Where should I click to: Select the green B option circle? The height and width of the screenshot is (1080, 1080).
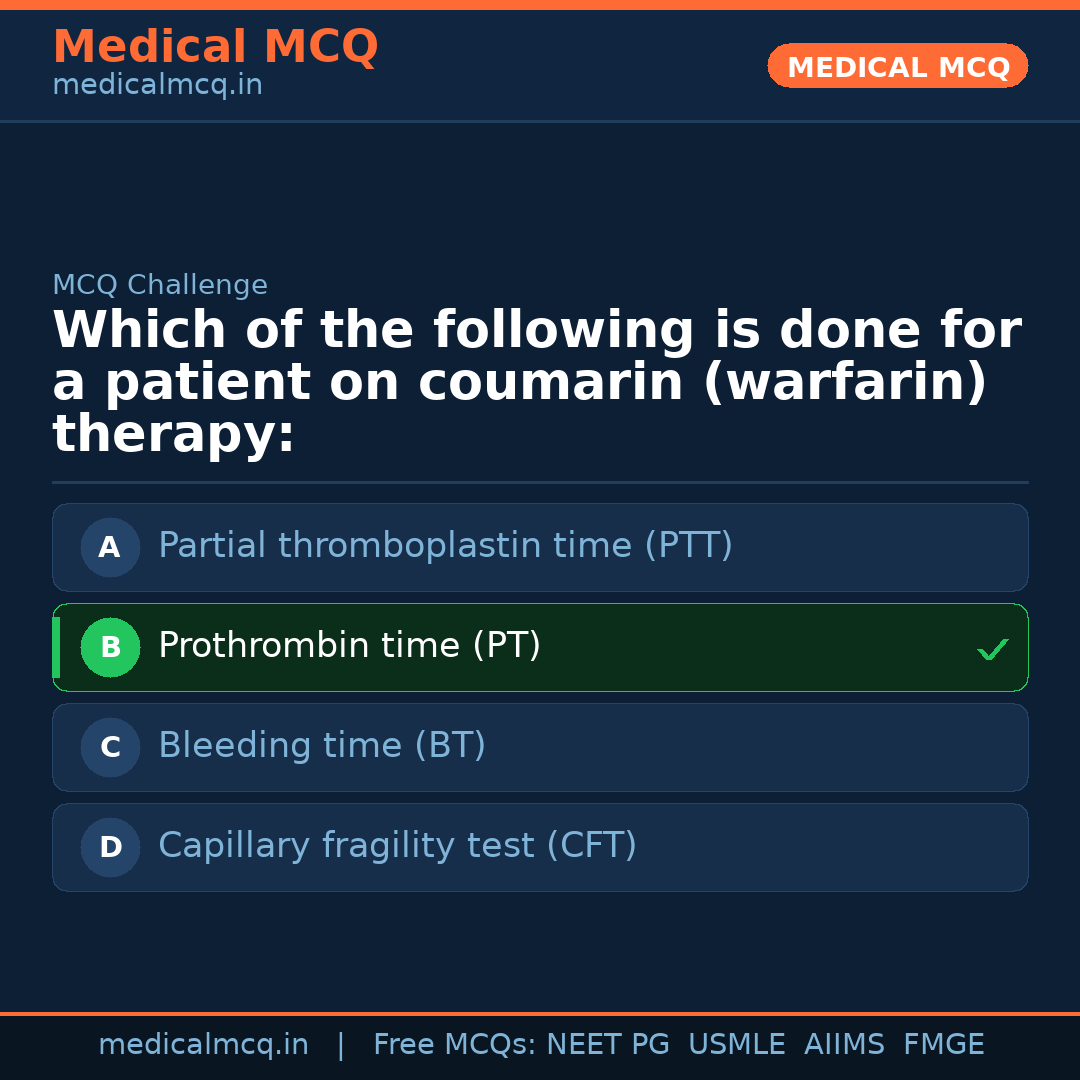coord(110,647)
